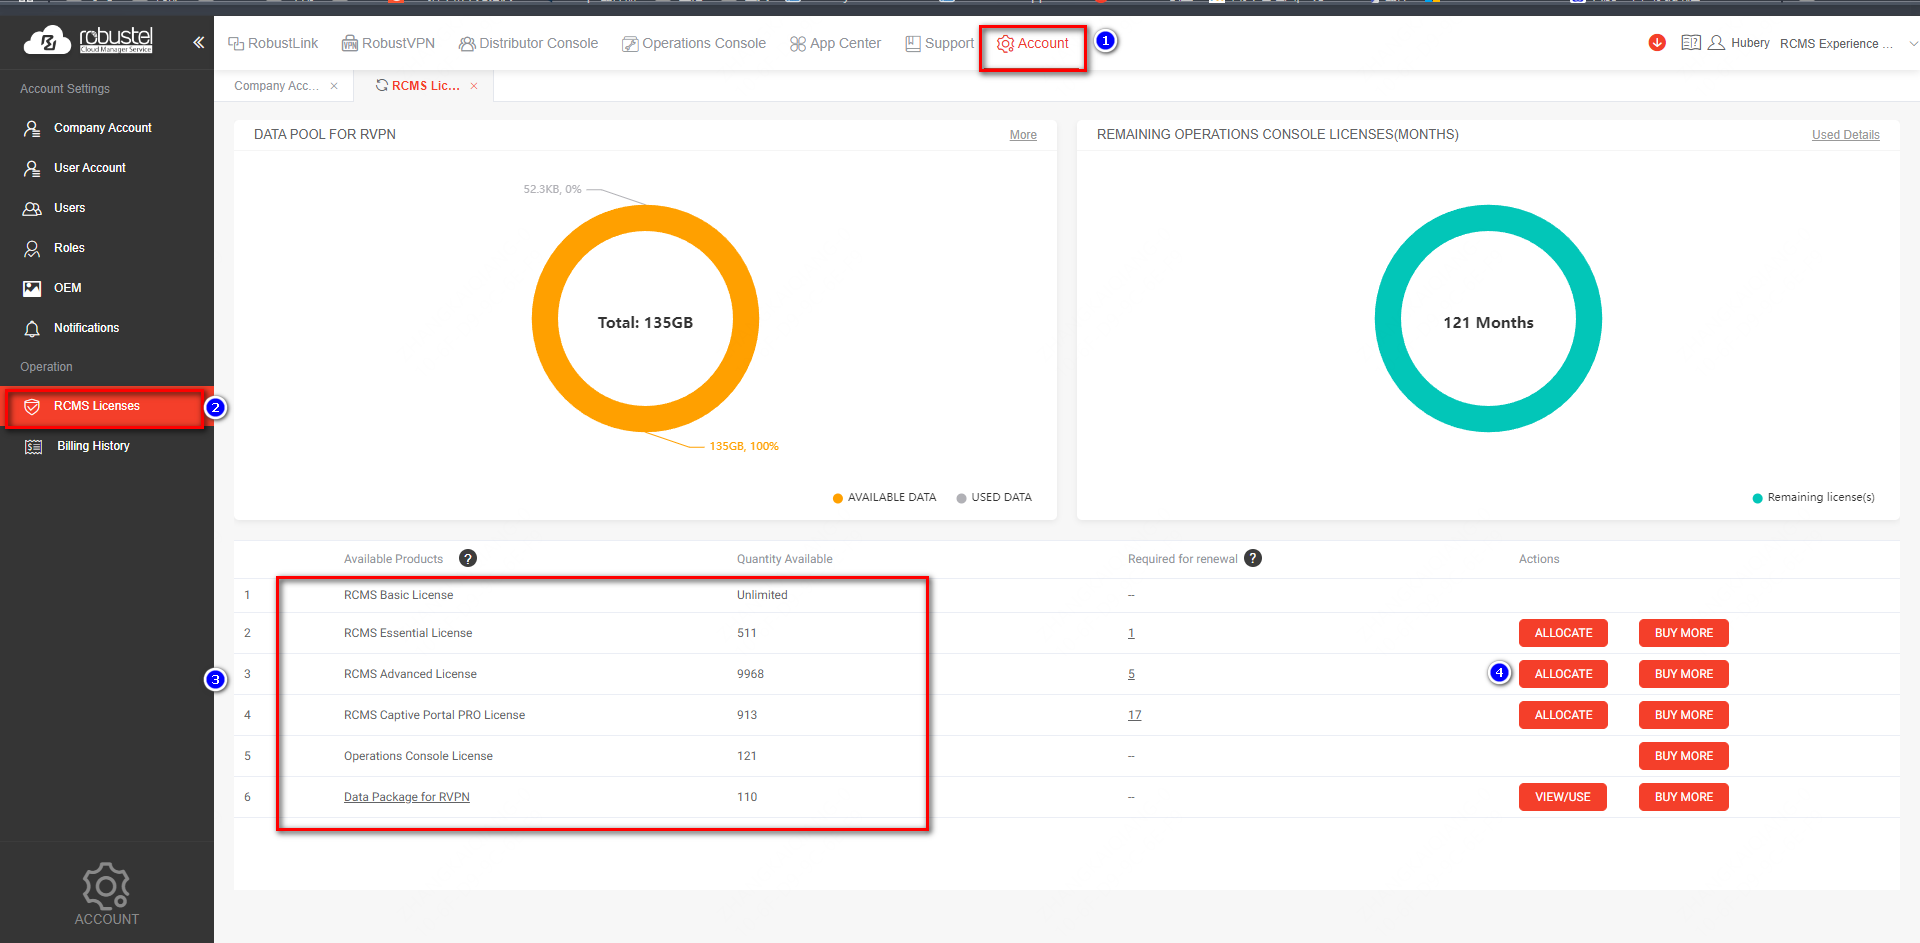Collapse the left sidebar with double-chevron icon
The image size is (1920, 943).
(198, 42)
